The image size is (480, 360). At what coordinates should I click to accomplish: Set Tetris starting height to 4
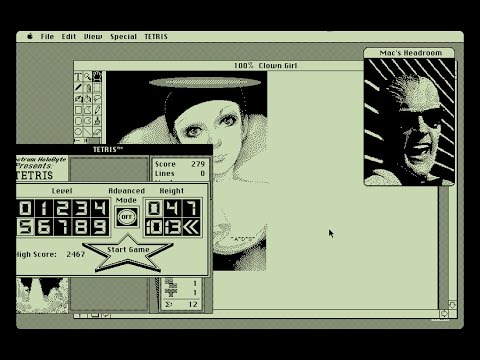pyautogui.click(x=173, y=208)
